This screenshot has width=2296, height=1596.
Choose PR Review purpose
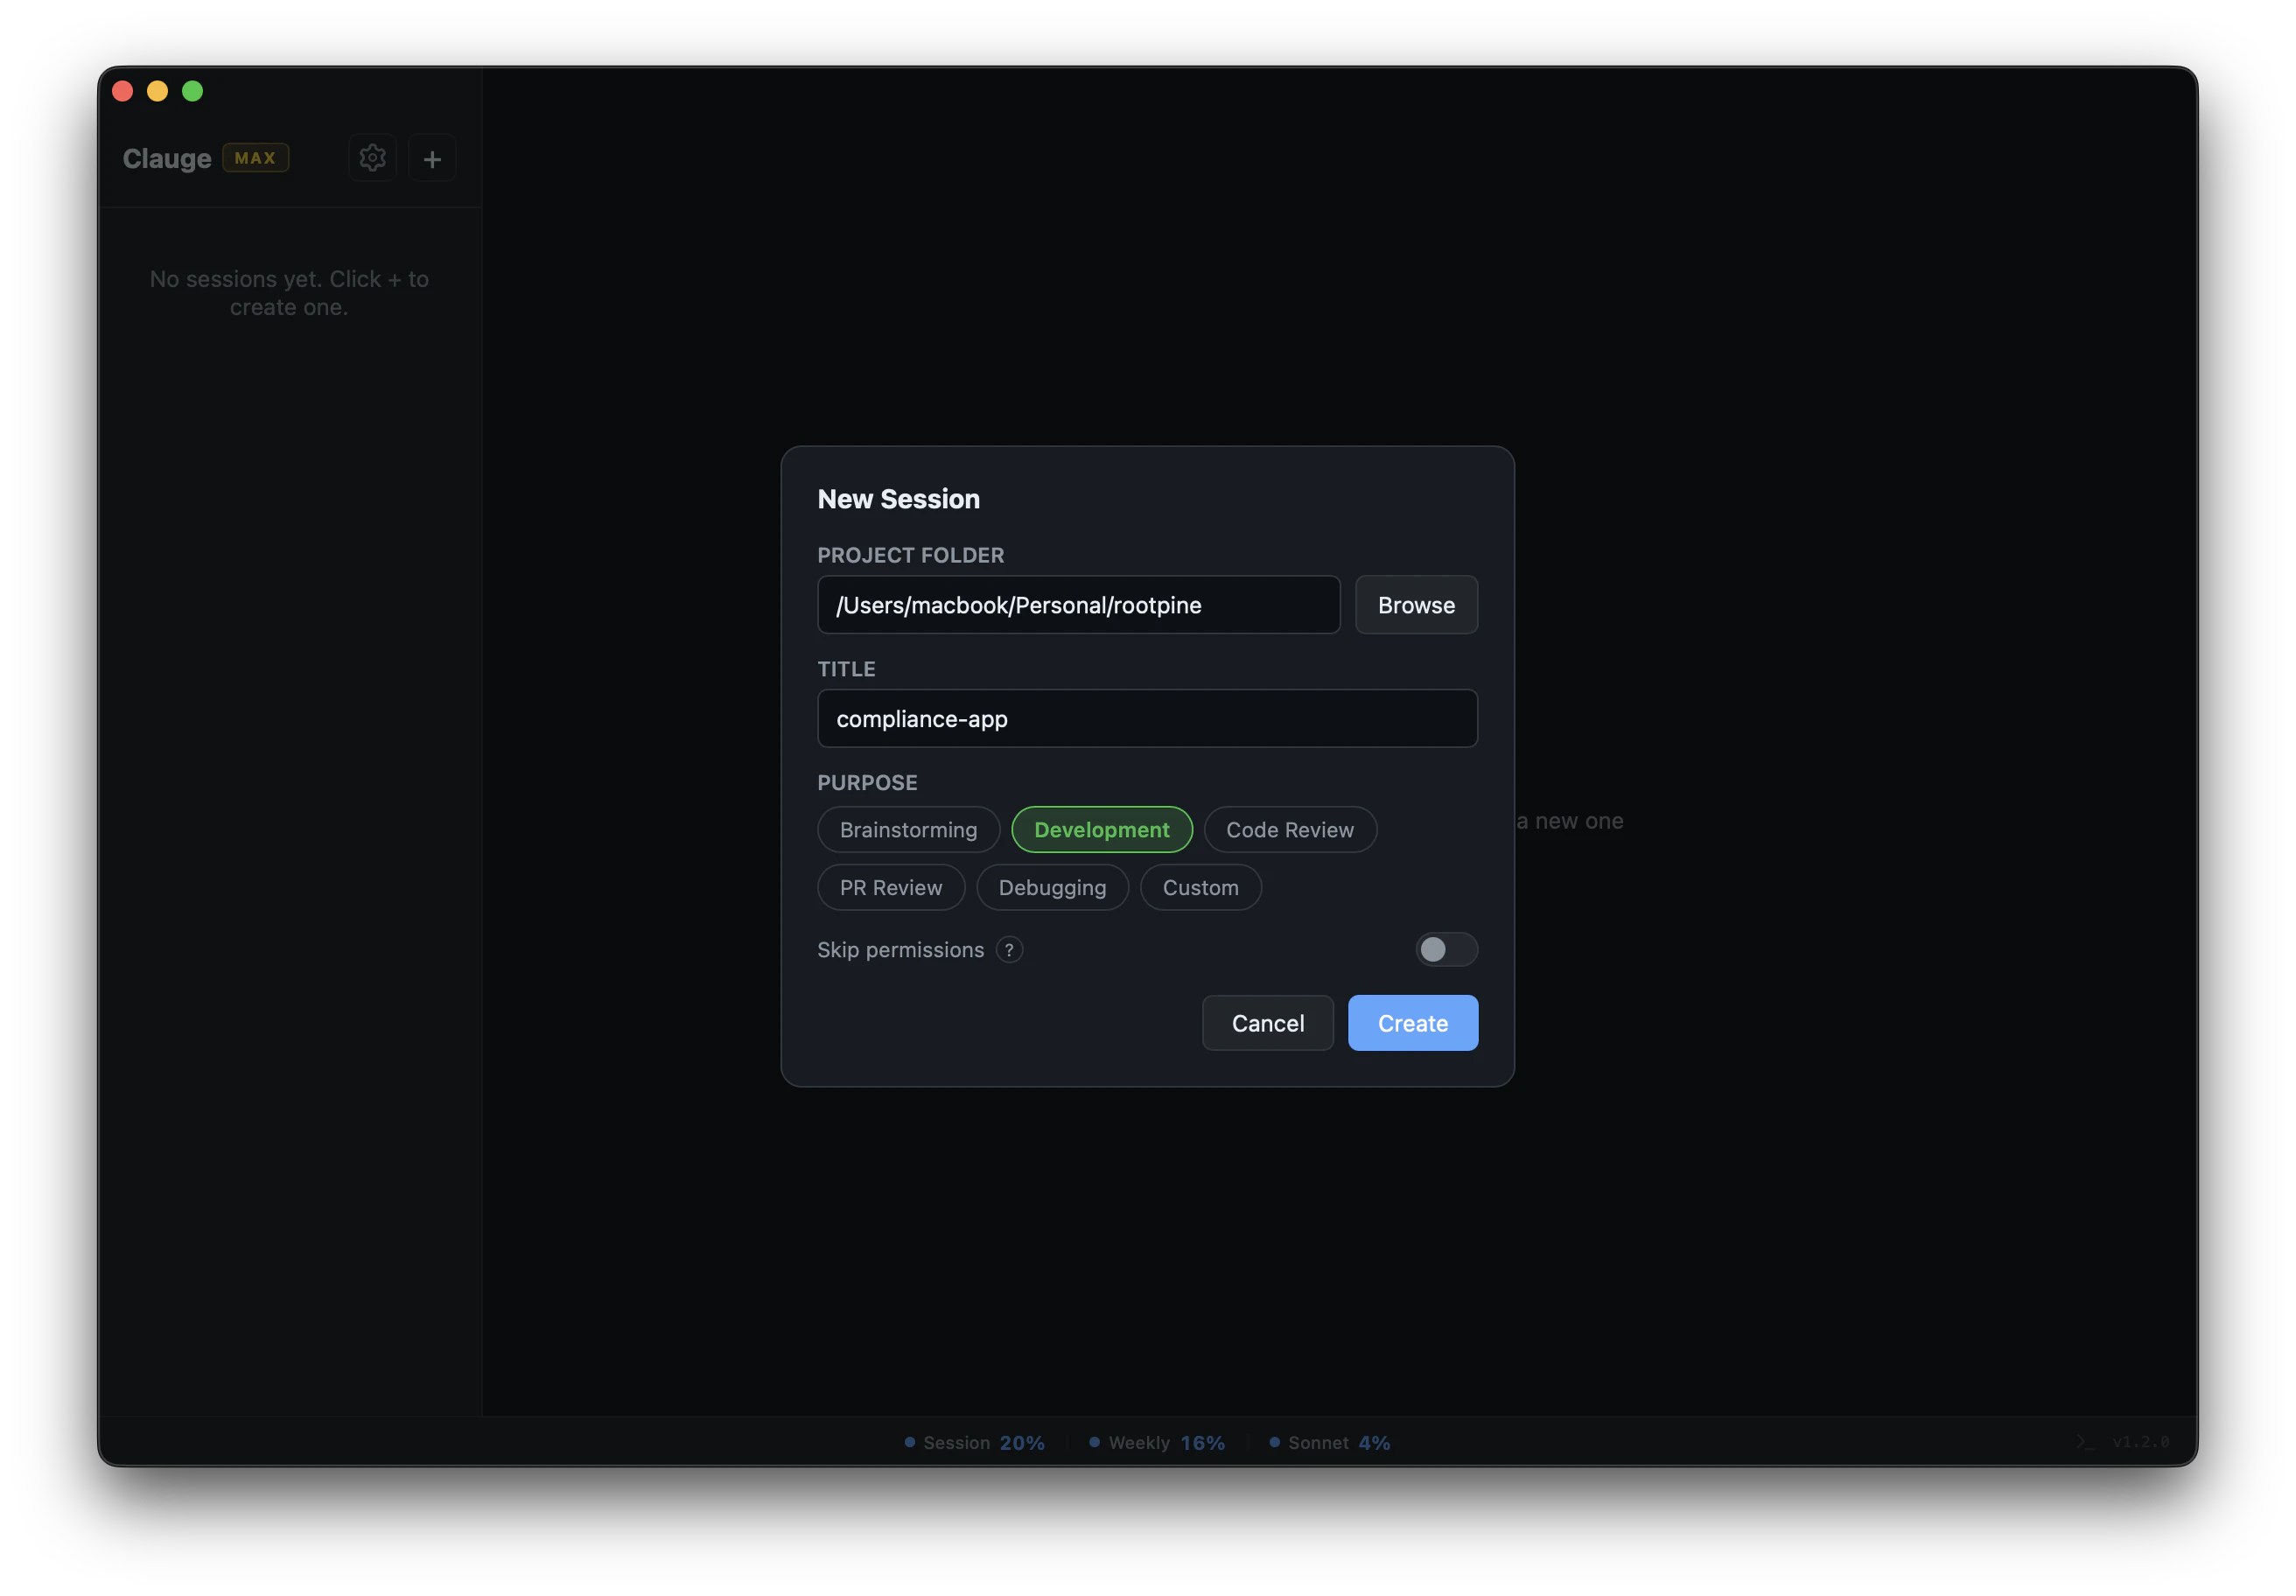(890, 888)
